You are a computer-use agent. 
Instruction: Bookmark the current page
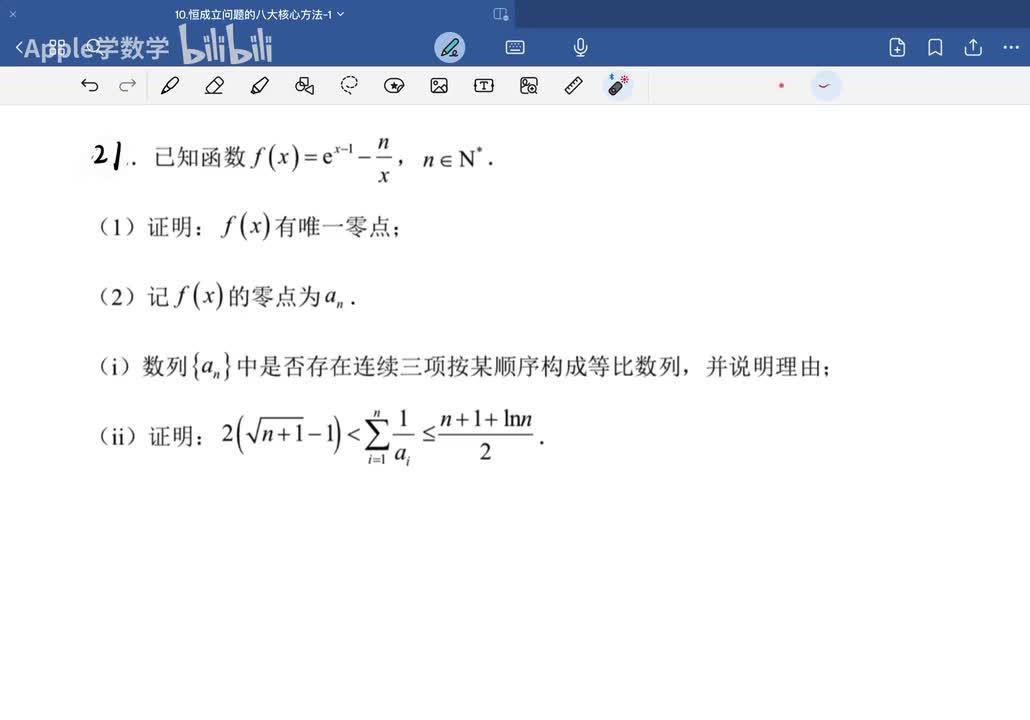point(935,47)
